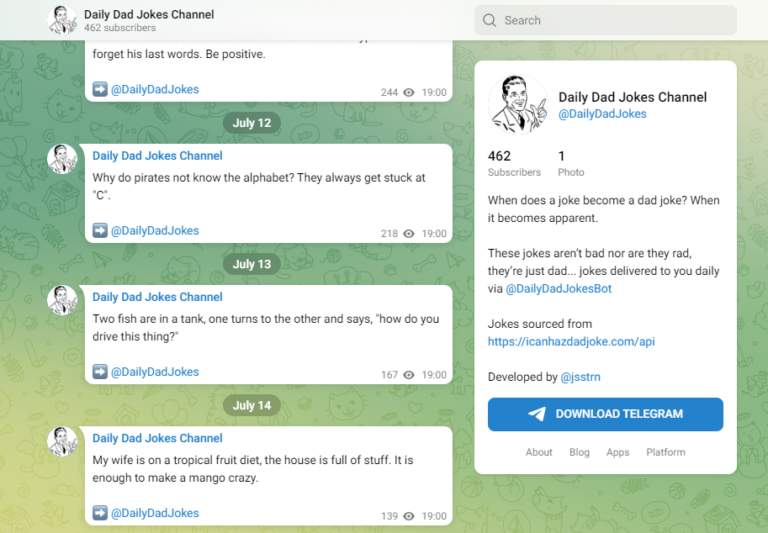
Task: Open channel name above the mango joke
Action: pos(157,438)
